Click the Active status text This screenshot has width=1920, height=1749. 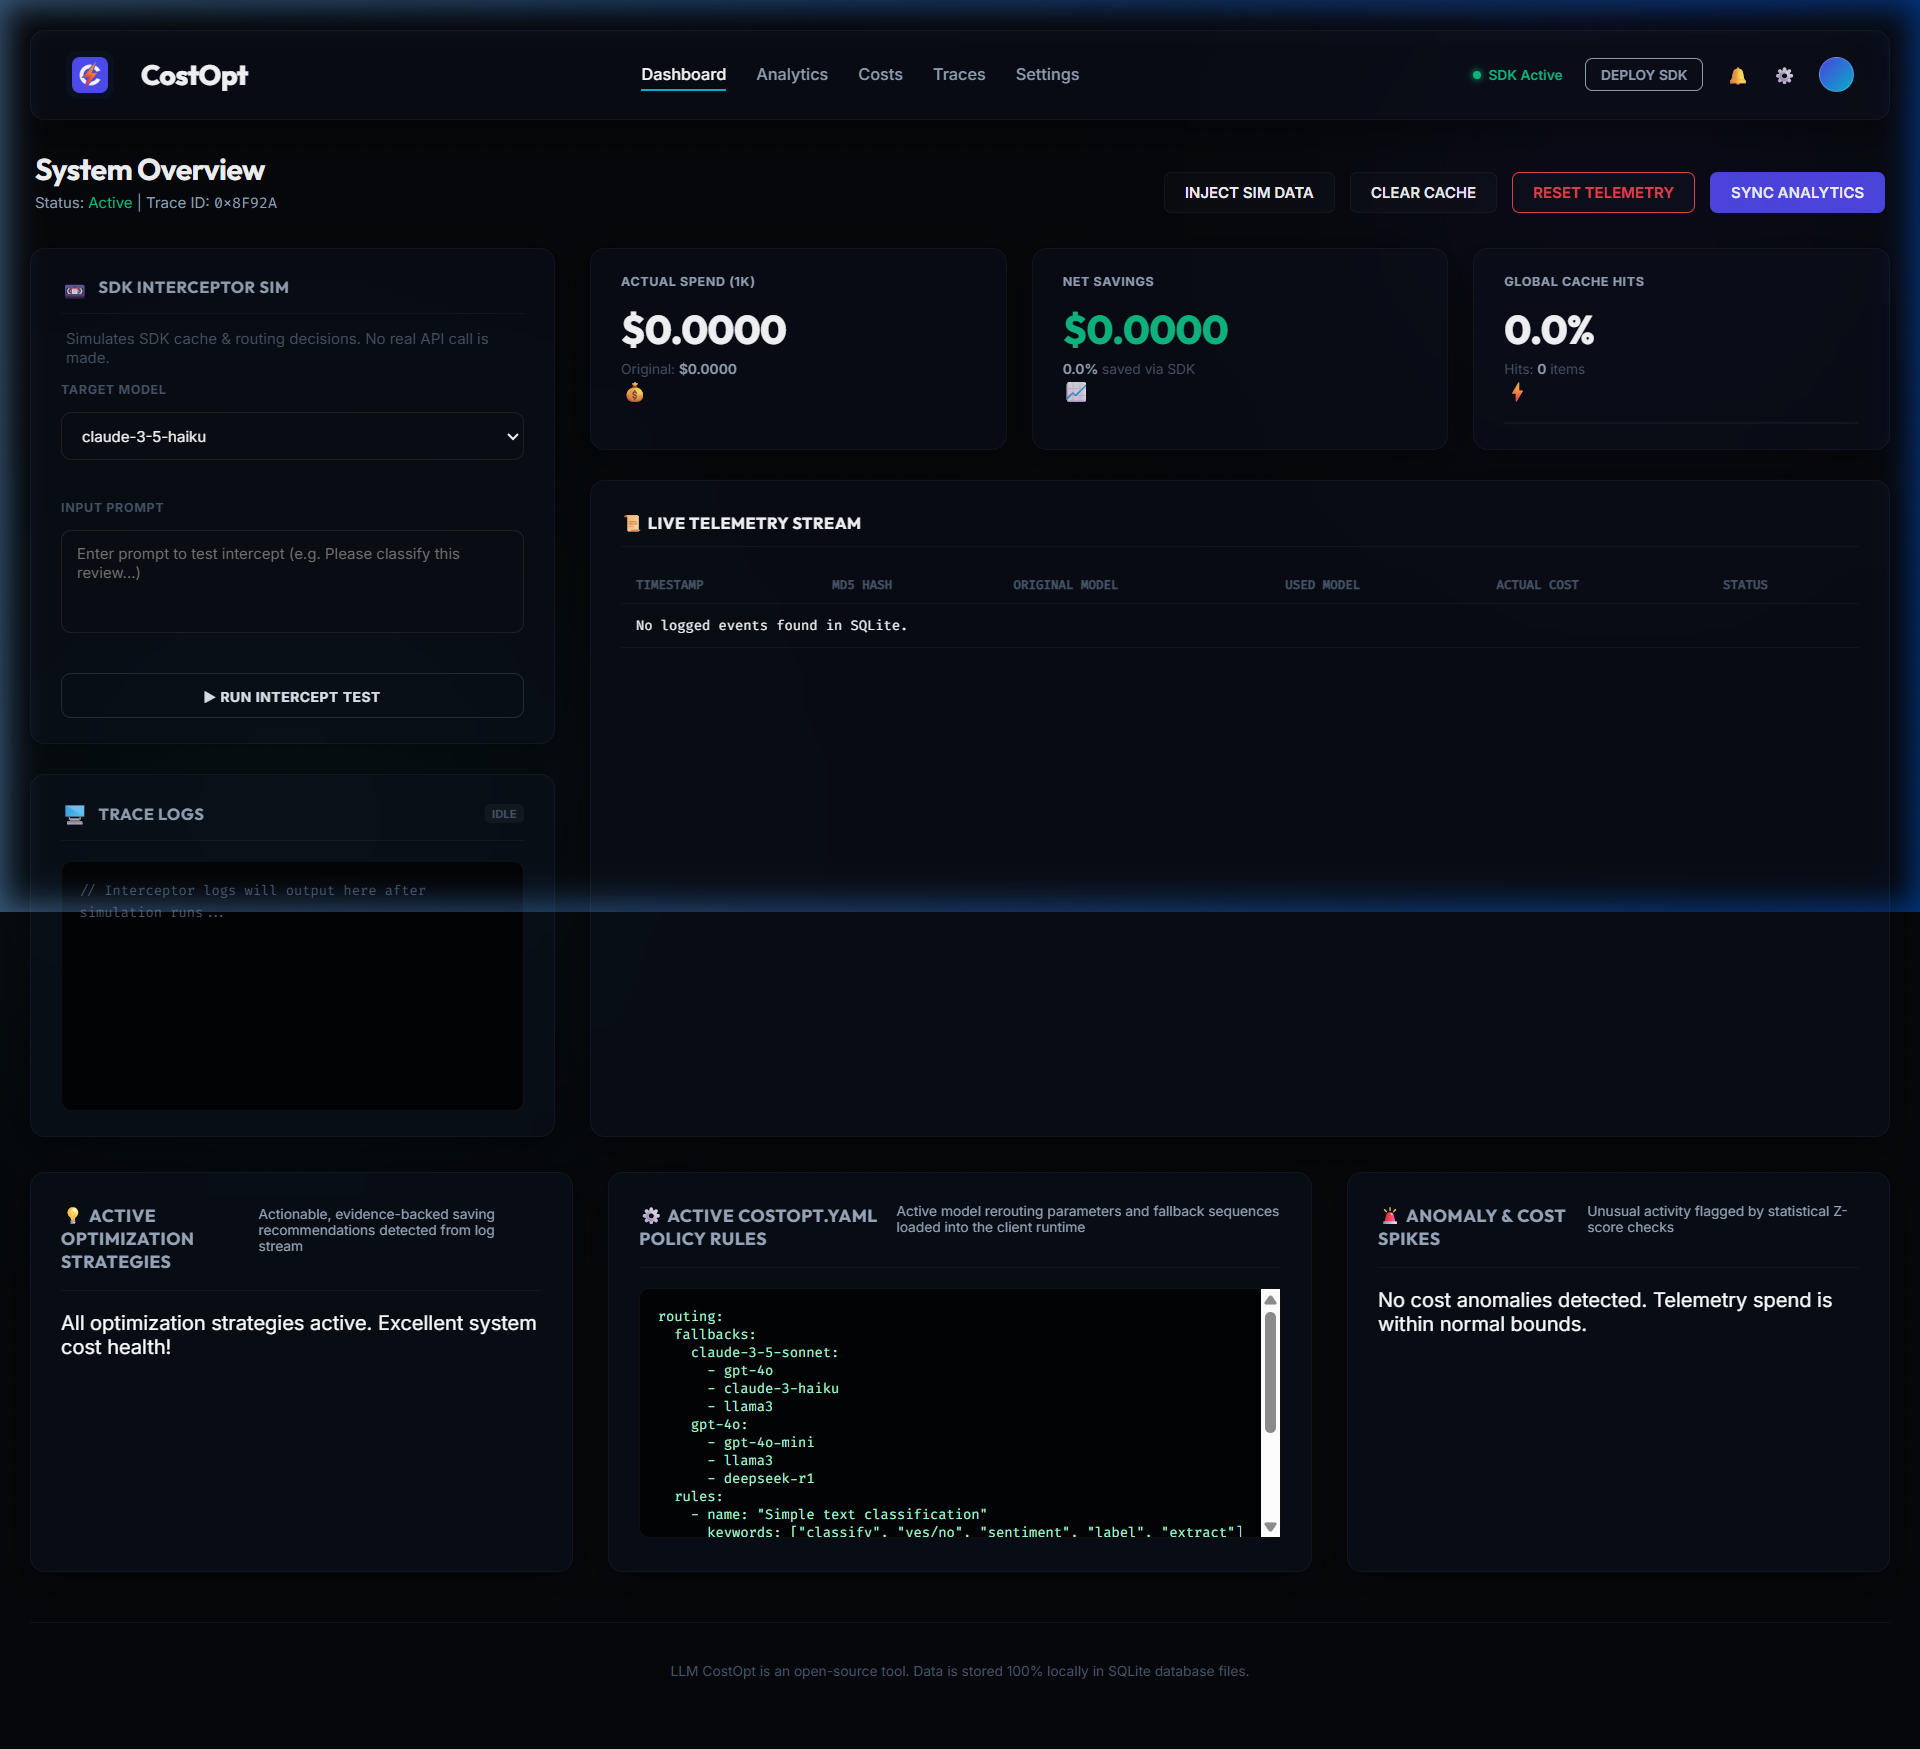tap(110, 203)
